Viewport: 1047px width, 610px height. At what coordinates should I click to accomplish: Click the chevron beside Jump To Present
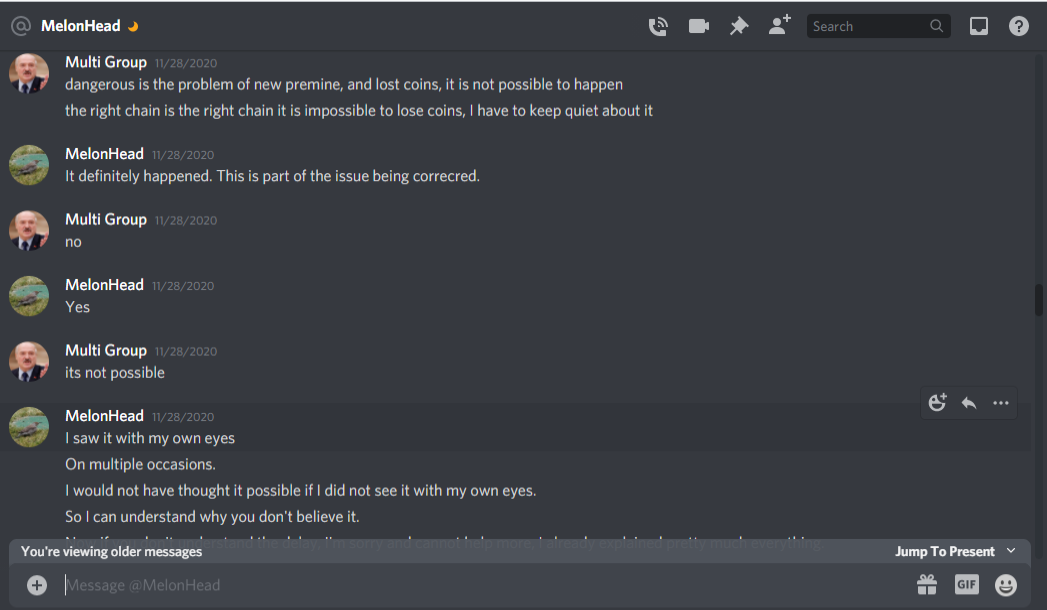[1011, 551]
